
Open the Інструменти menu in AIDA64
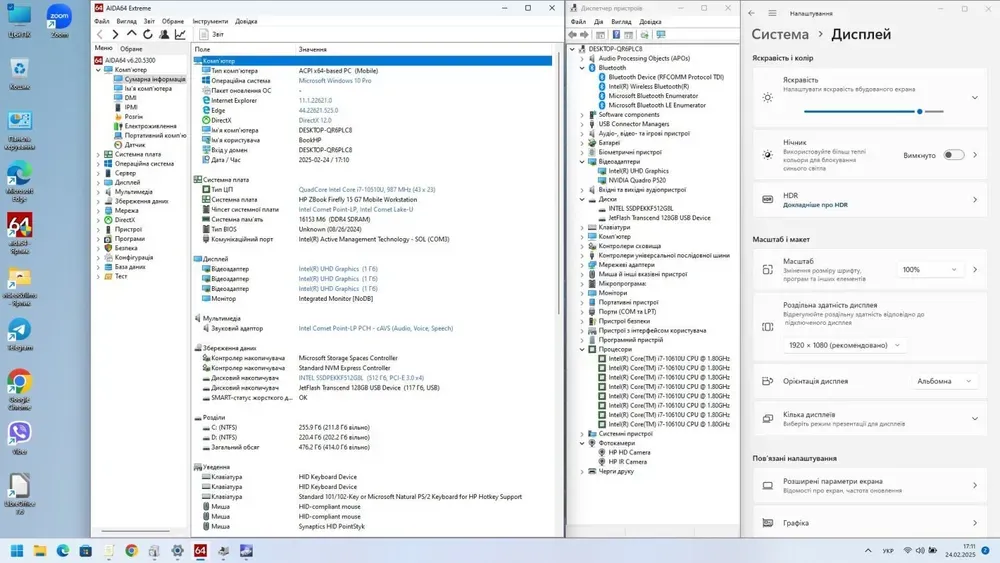tap(210, 21)
